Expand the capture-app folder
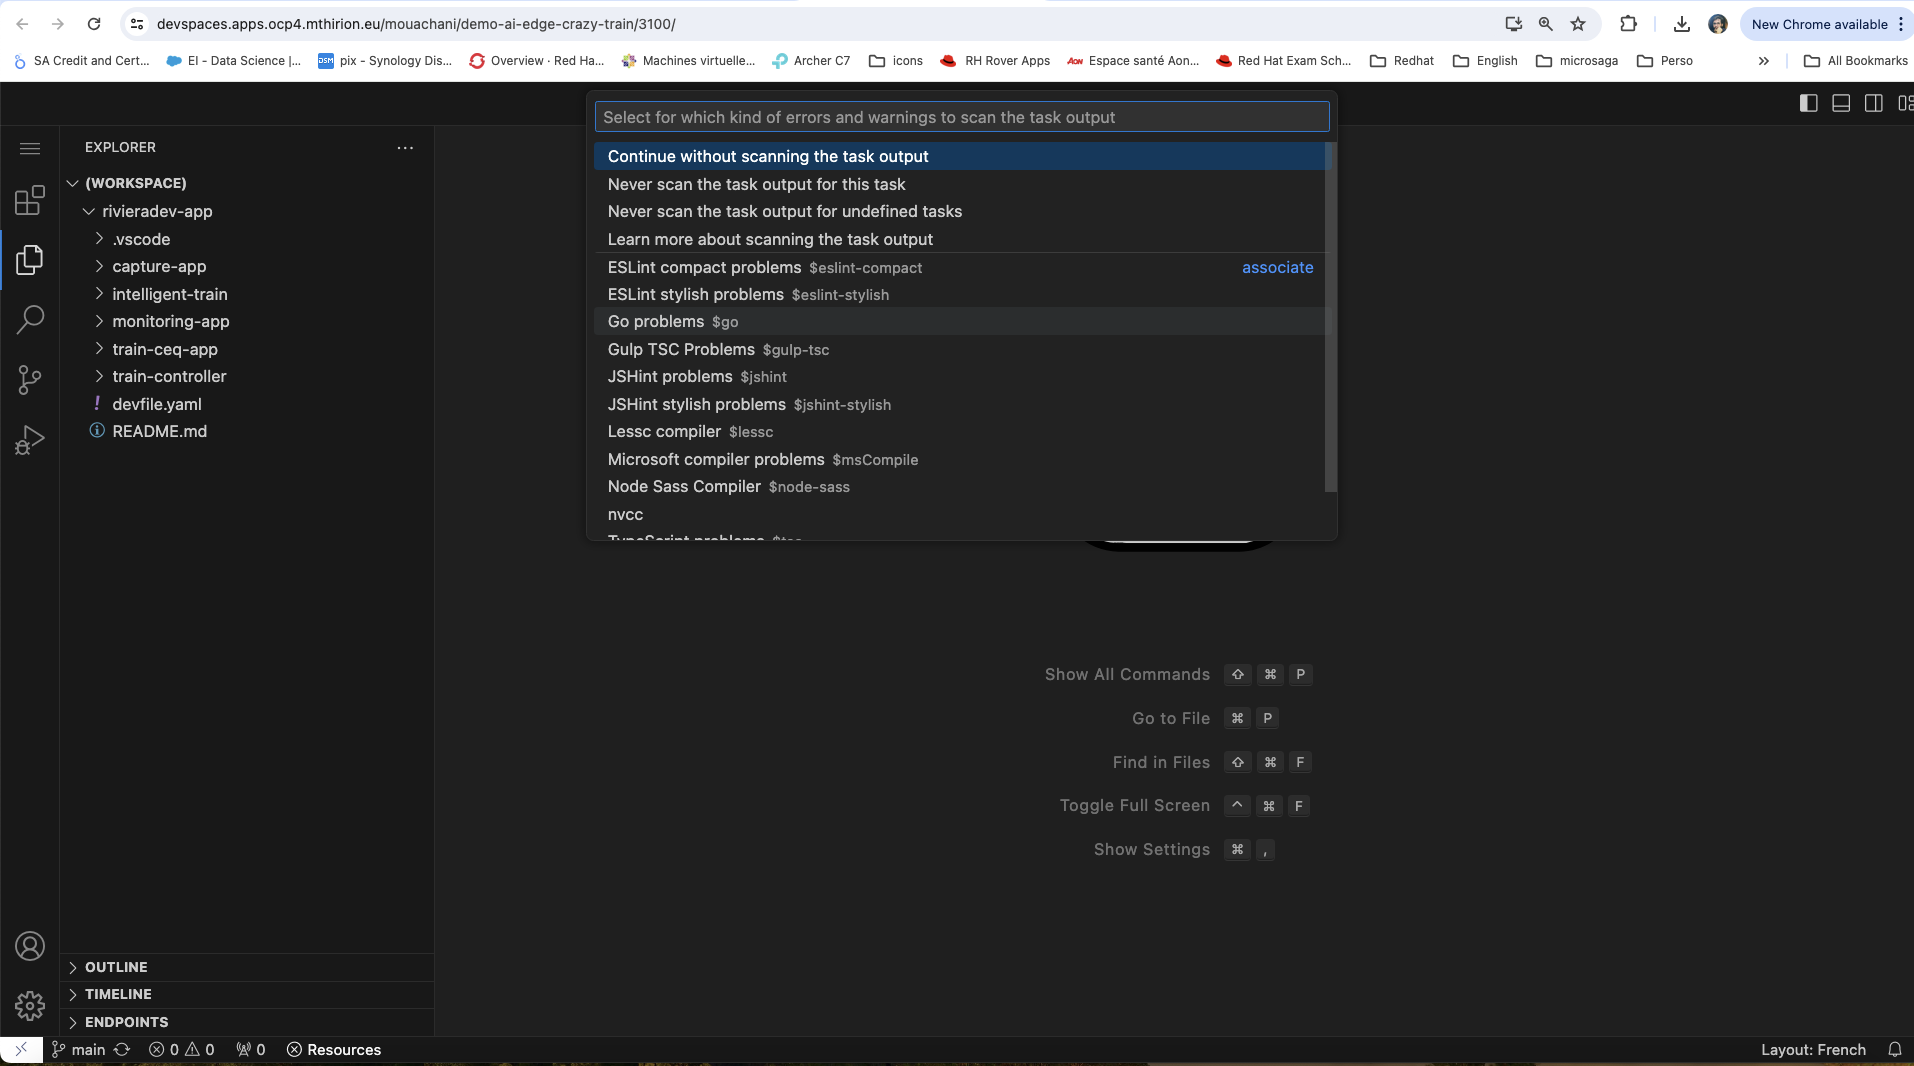The width and height of the screenshot is (1914, 1066). 159,266
